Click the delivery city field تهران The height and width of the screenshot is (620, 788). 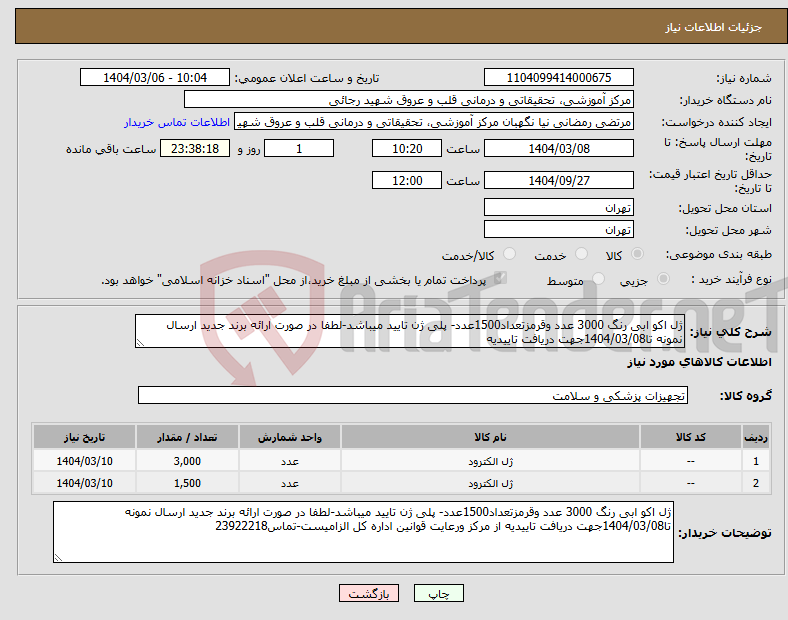tap(558, 229)
